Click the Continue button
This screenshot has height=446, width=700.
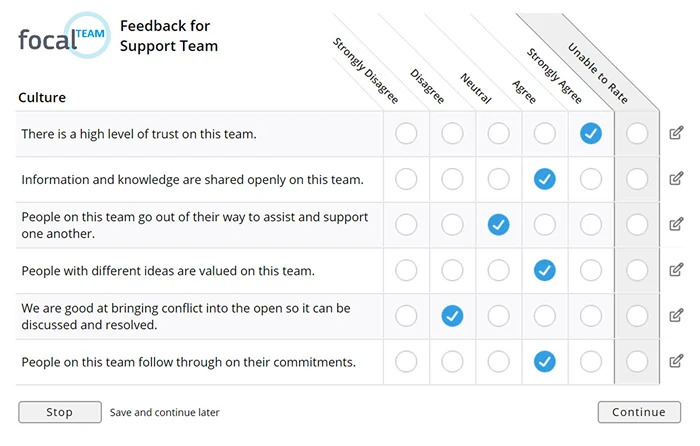click(639, 412)
